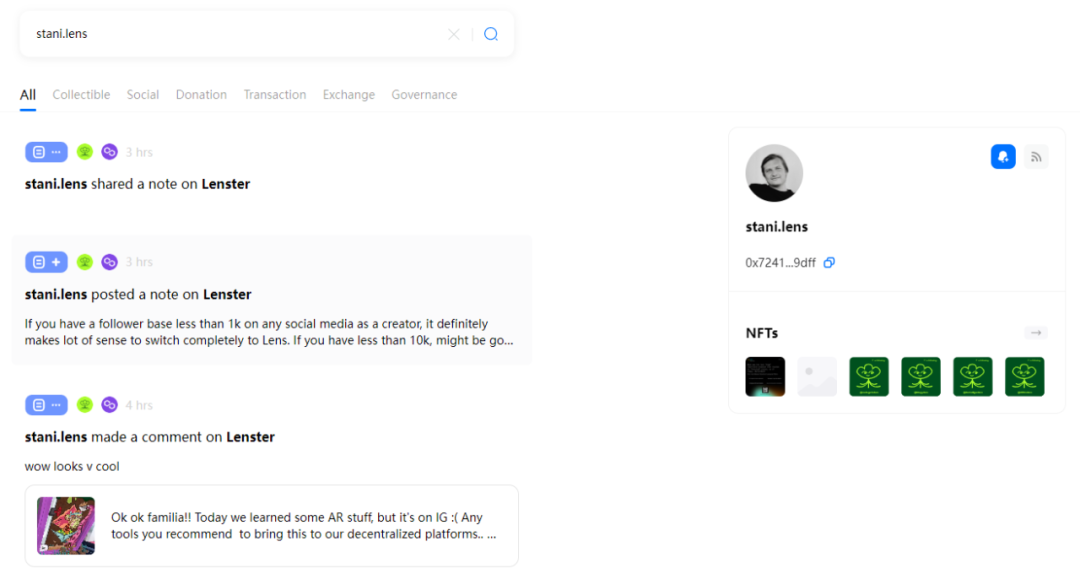Click the purple link icon on the shared note
Image resolution: width=1080 pixels, height=574 pixels.
pyautogui.click(x=109, y=152)
